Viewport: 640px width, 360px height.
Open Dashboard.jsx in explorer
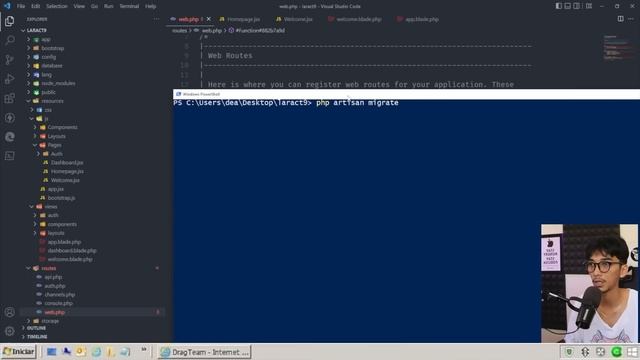67,162
